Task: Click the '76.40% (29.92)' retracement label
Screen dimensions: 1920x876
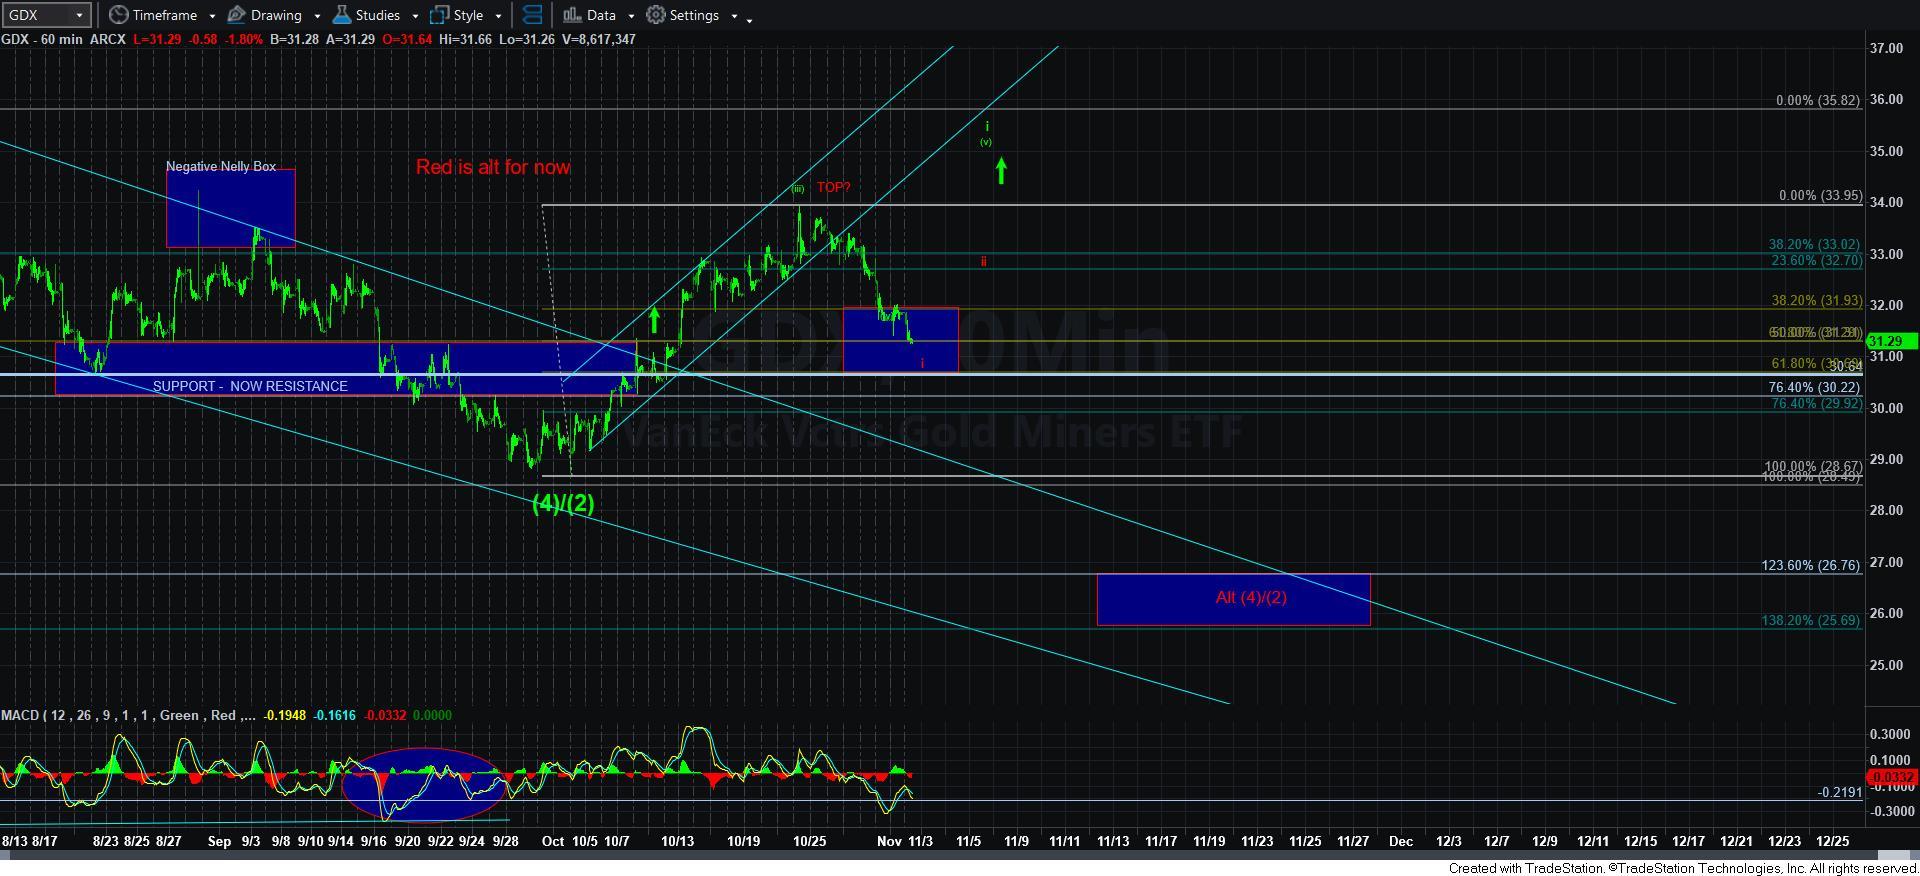Action: (x=1817, y=404)
